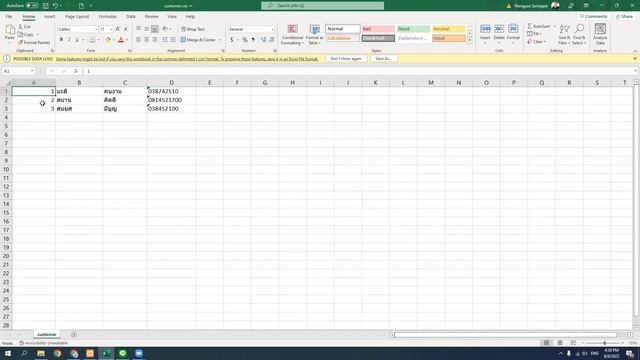Switch to the Formulas tab
This screenshot has height=360, width=640.
coord(107,17)
